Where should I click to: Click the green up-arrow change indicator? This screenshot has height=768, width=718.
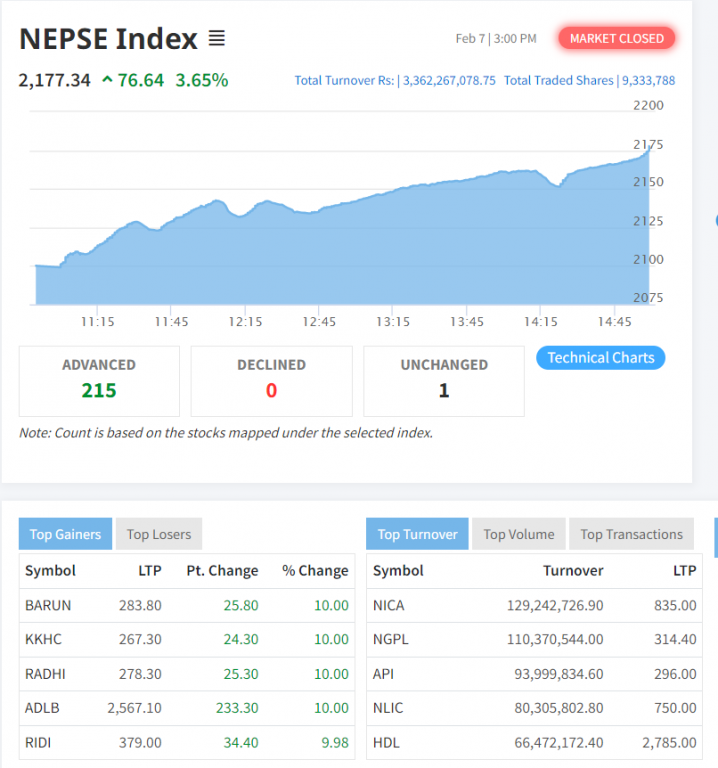(107, 80)
